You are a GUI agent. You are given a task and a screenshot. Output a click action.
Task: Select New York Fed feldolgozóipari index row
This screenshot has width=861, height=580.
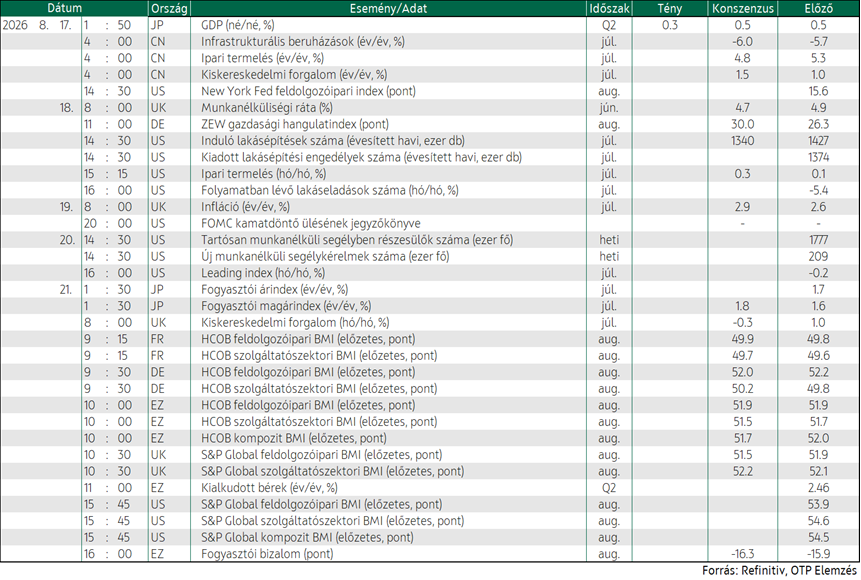308,91
